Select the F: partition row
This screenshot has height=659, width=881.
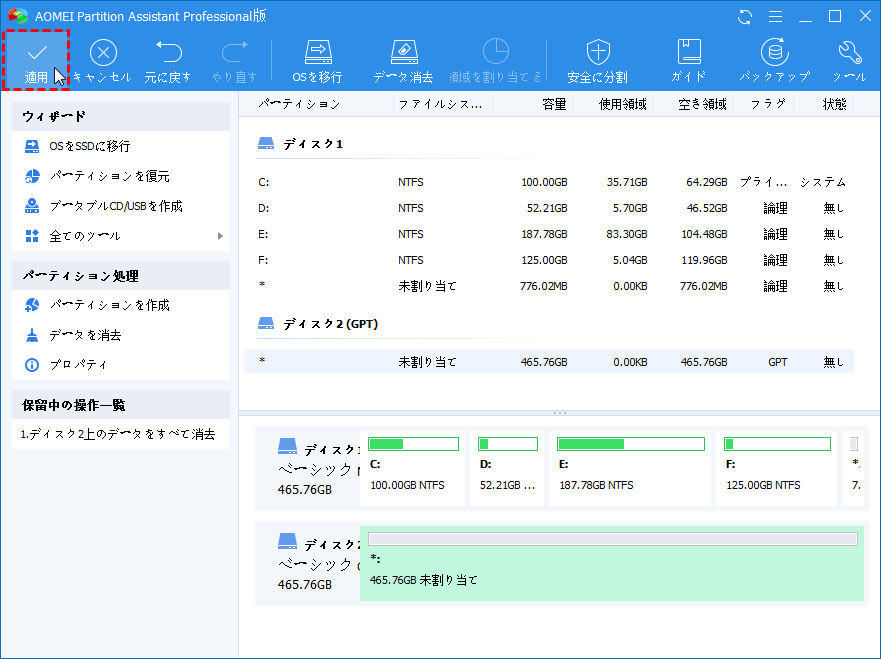pos(549,260)
